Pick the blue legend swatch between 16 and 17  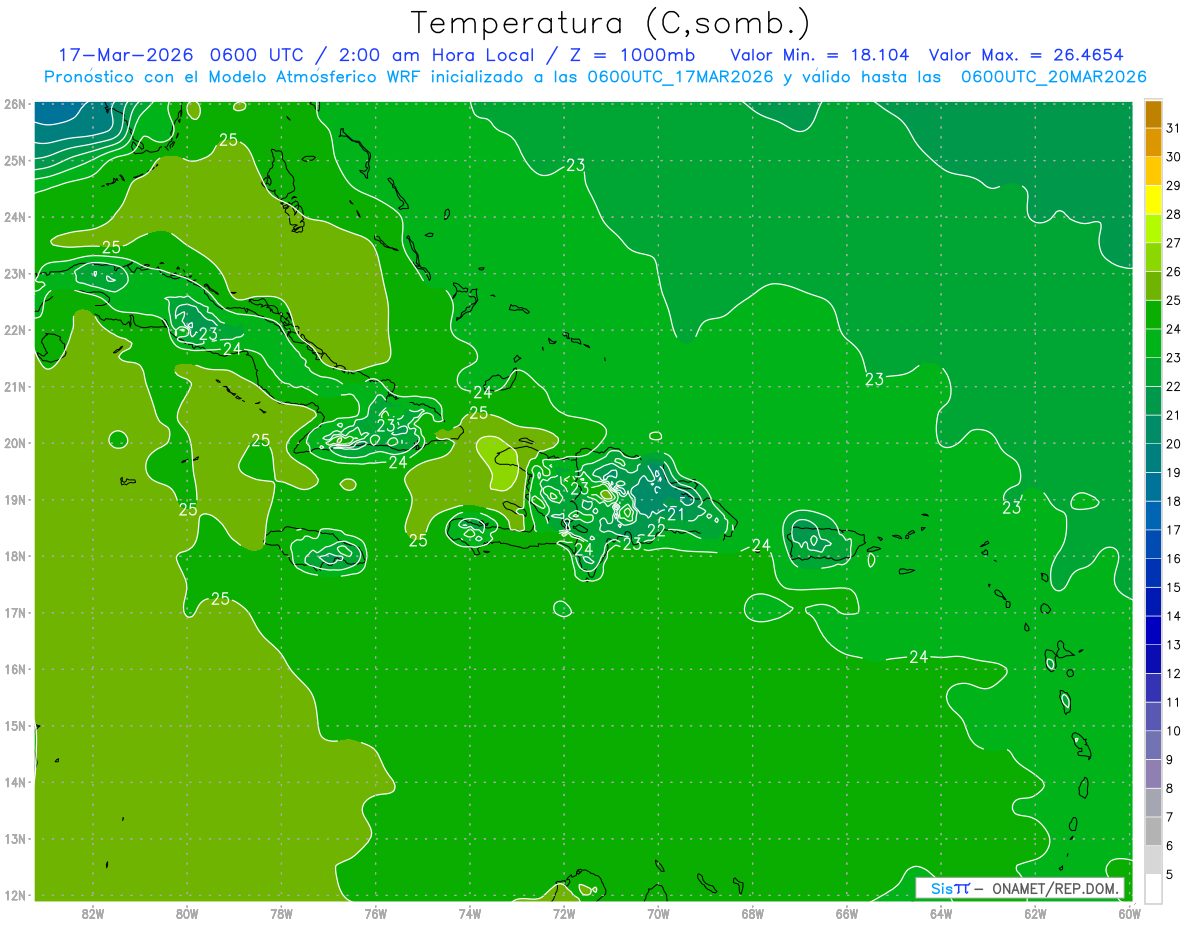(x=1154, y=544)
